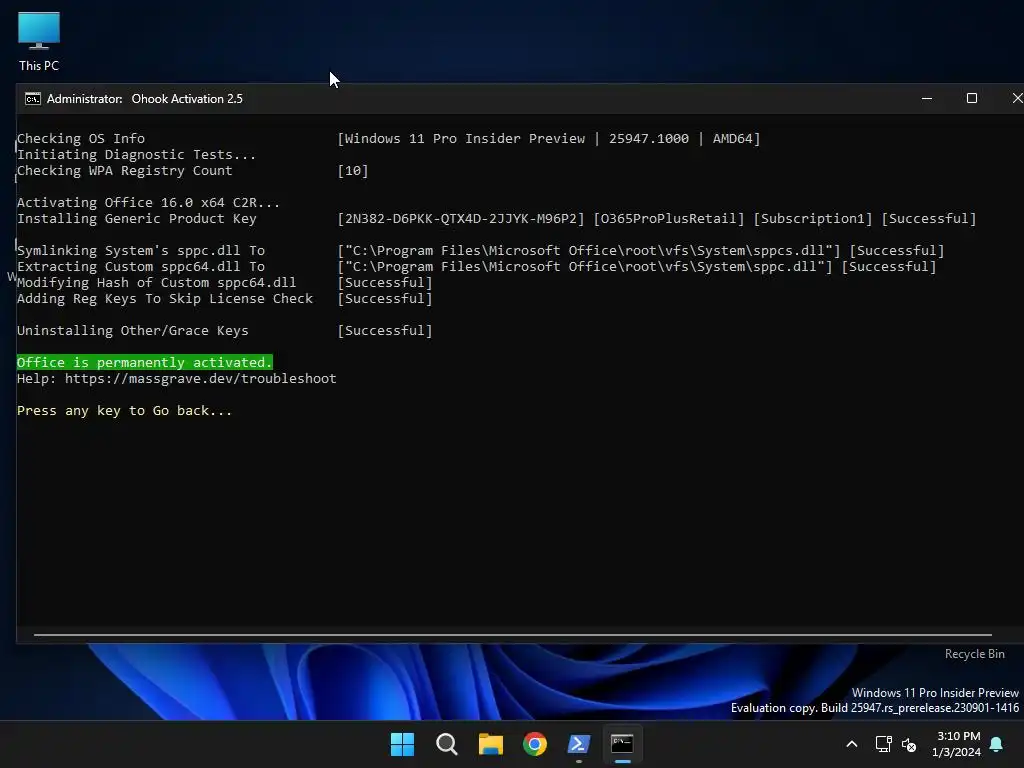Launch File Explorer from taskbar
The height and width of the screenshot is (768, 1024).
[490, 744]
